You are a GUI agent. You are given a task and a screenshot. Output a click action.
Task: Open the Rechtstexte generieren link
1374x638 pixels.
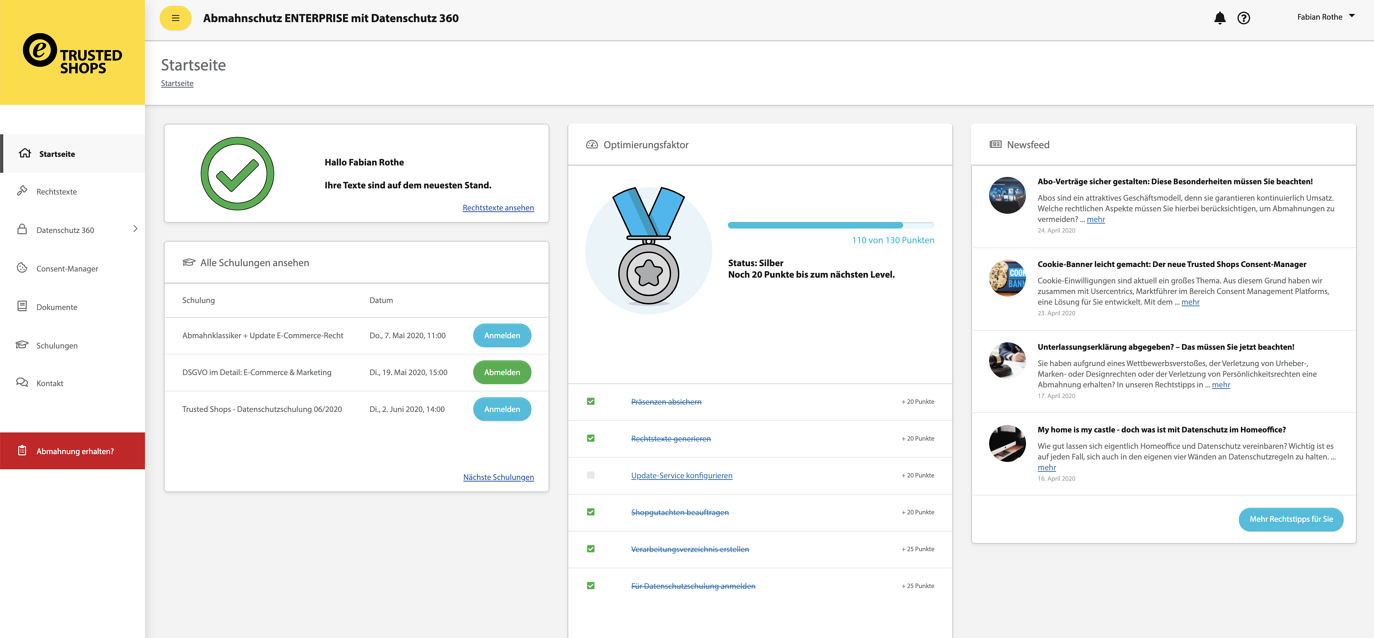671,438
